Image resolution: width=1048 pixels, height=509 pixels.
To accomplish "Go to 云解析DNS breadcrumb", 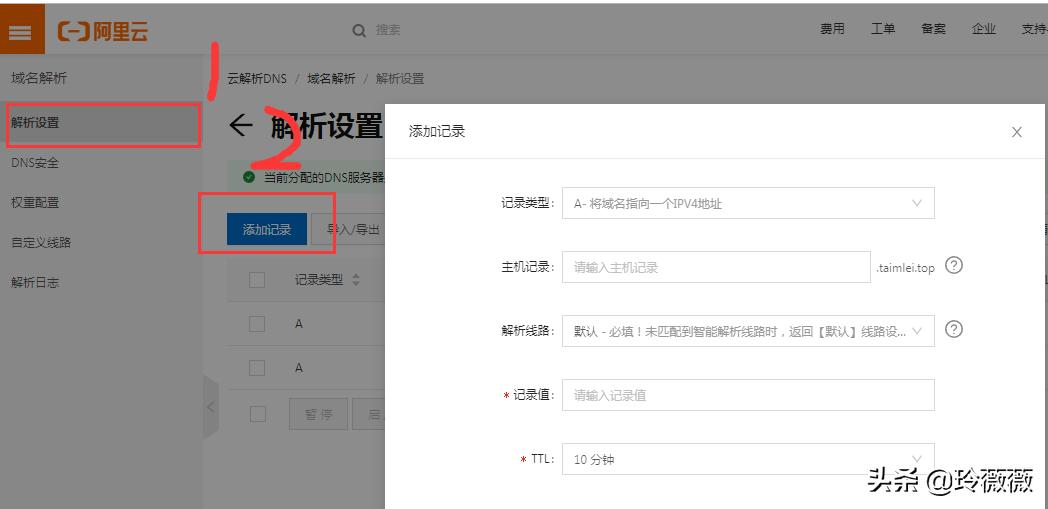I will point(257,79).
